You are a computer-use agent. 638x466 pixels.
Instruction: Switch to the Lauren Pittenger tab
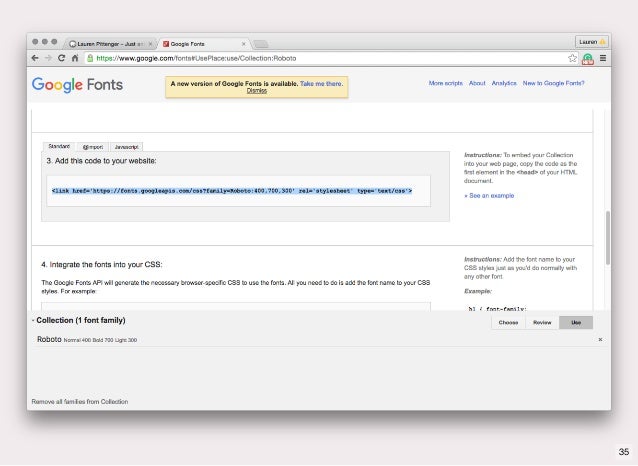[x=110, y=44]
